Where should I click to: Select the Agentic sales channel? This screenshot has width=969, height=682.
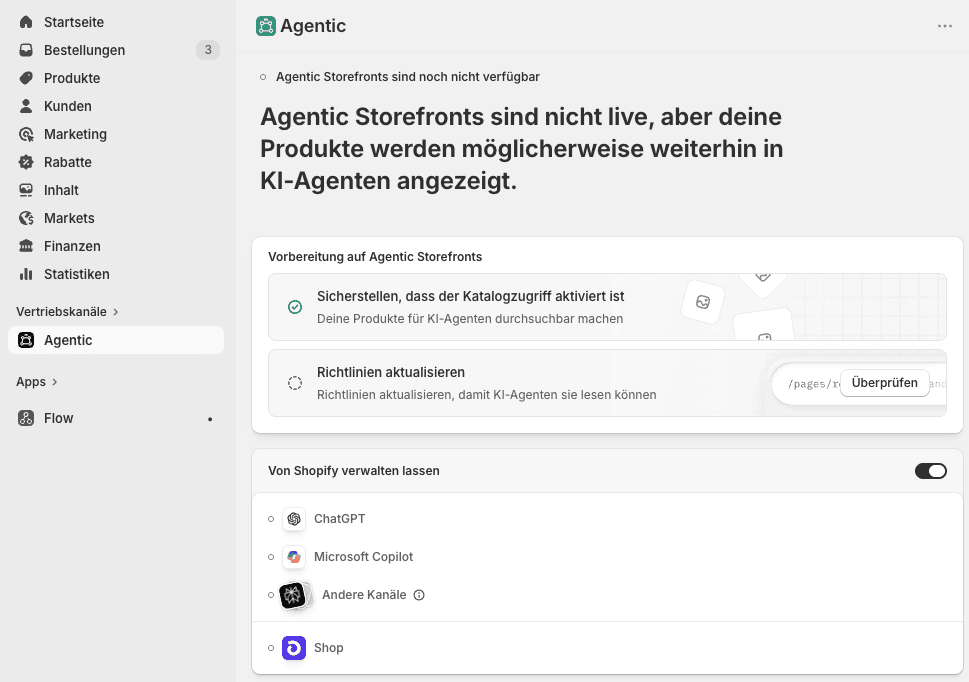116,340
